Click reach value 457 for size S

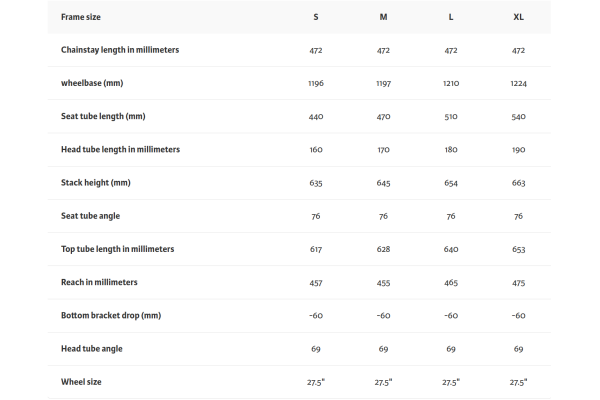pyautogui.click(x=316, y=283)
